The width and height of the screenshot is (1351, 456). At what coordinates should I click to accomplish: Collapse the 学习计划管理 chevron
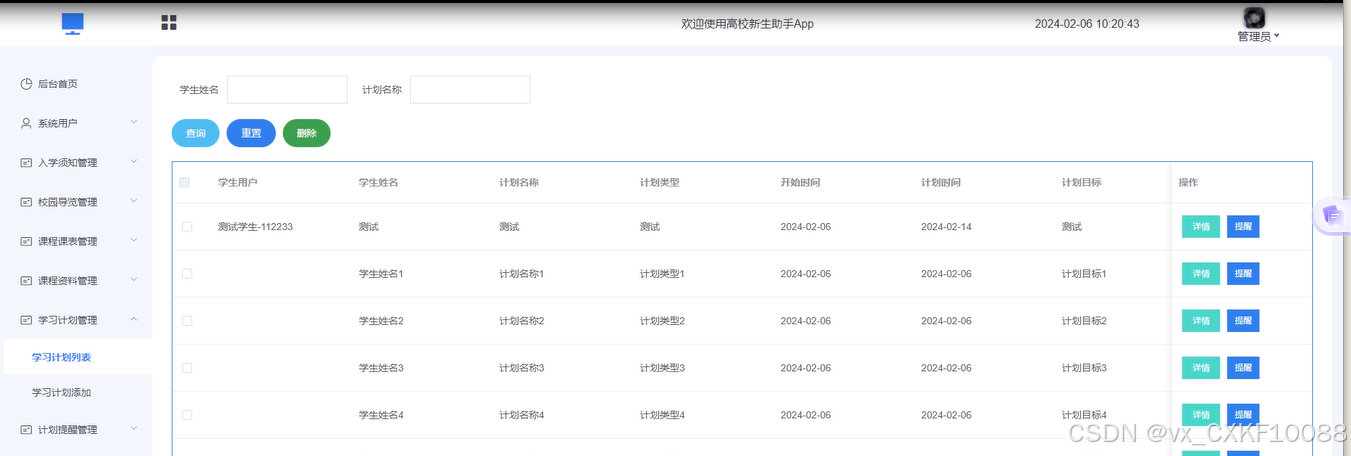pyautogui.click(x=134, y=319)
